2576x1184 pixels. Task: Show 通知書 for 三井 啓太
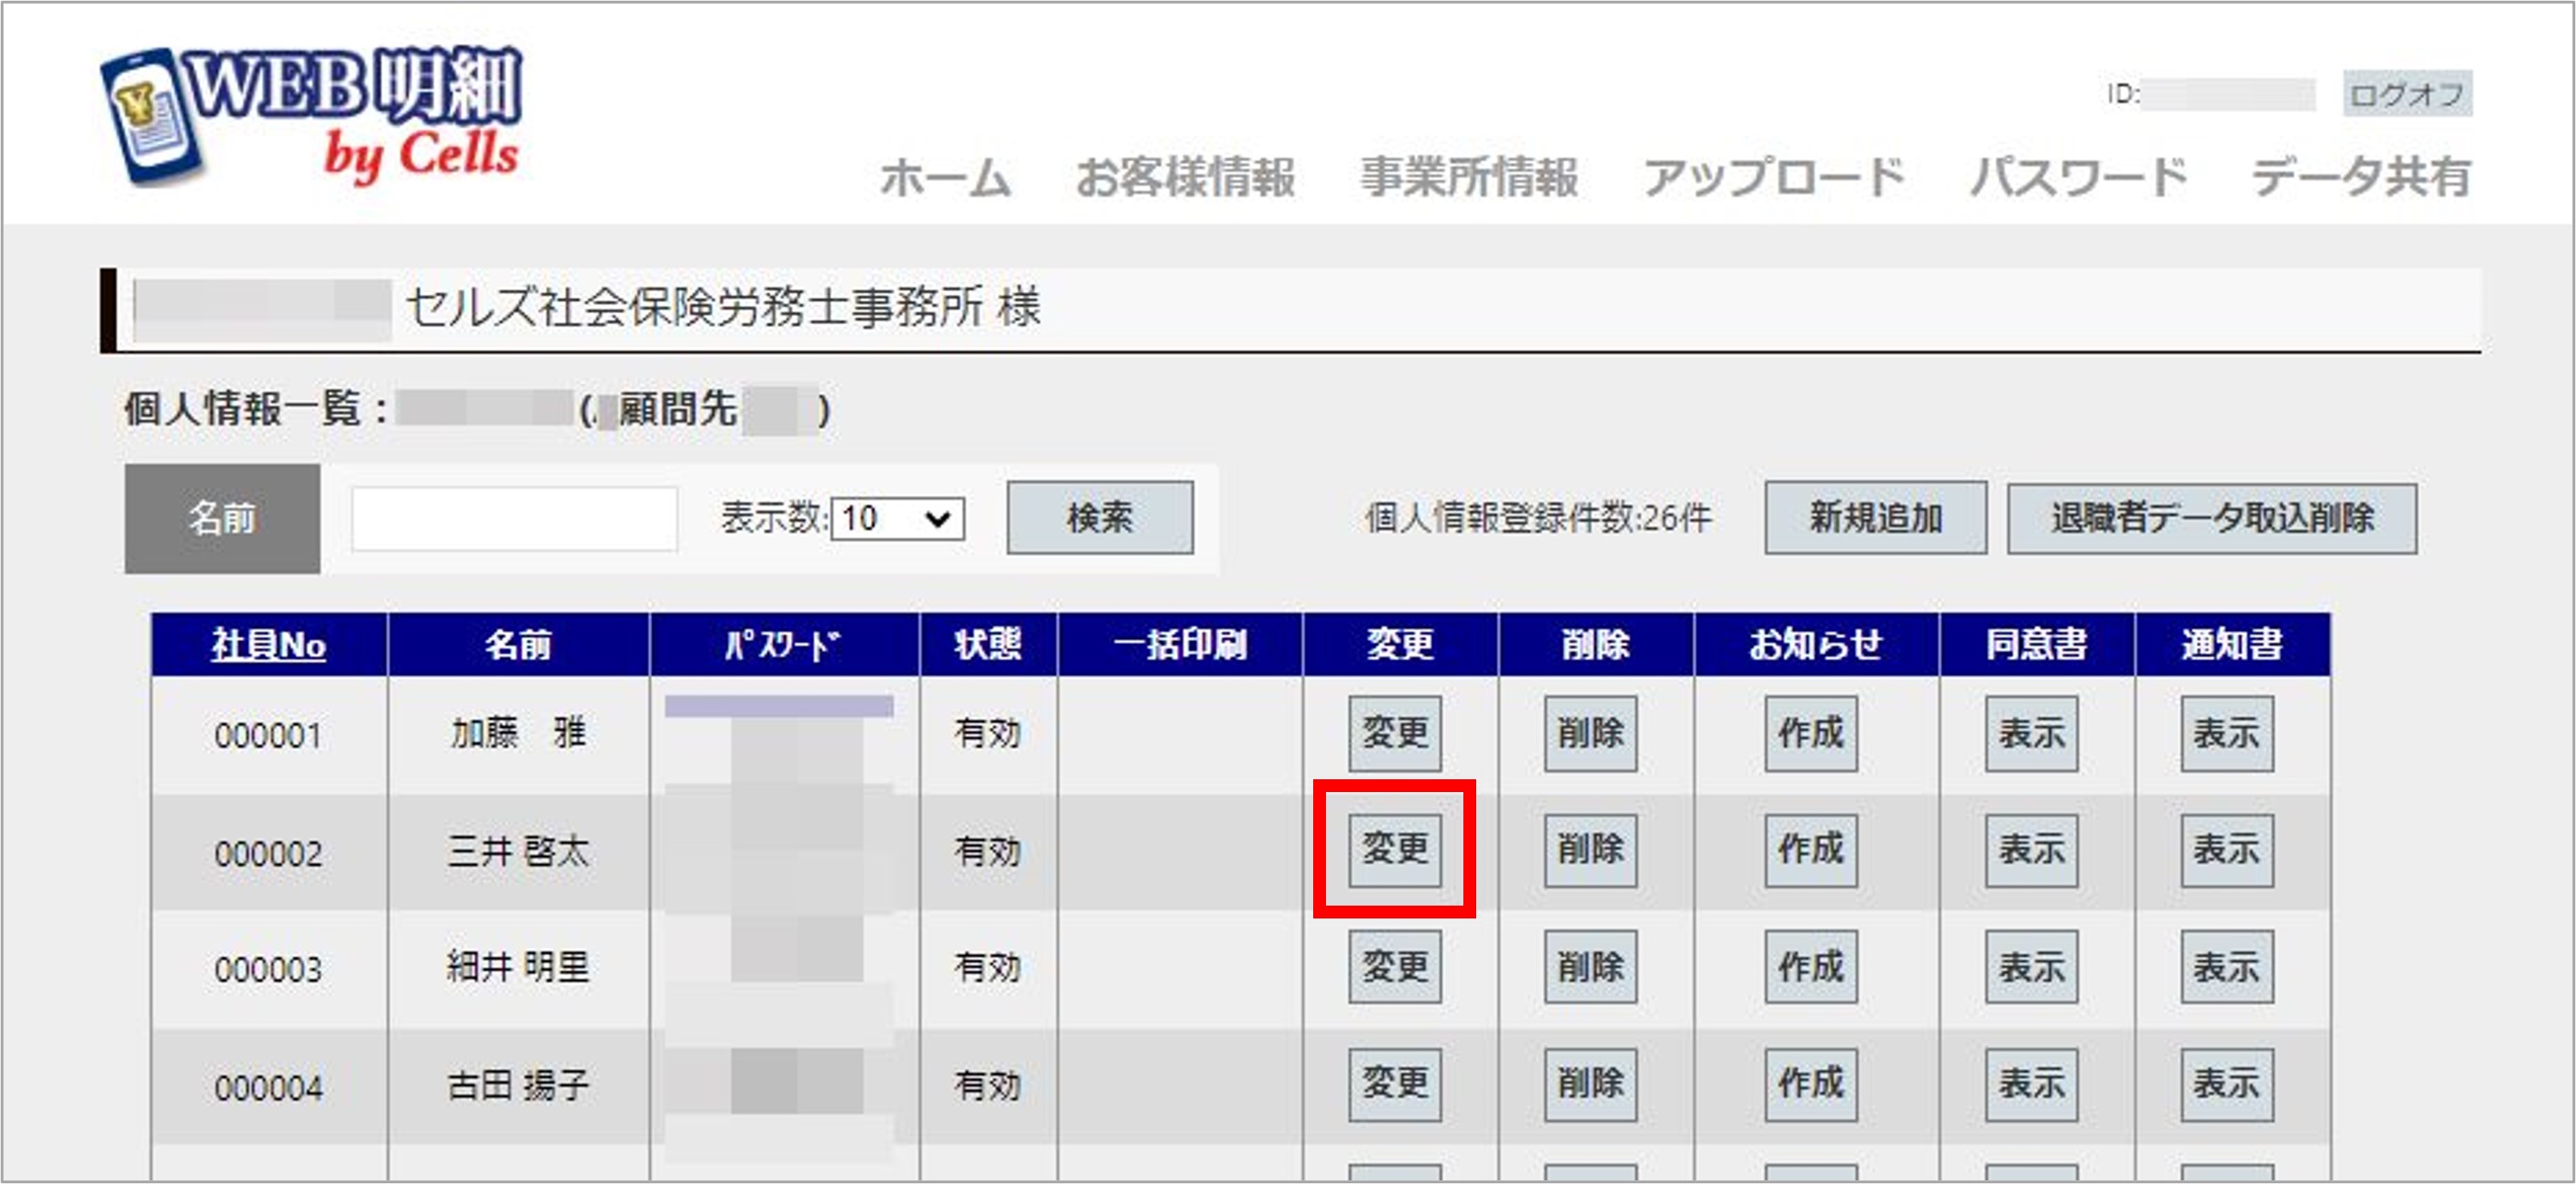click(2226, 849)
